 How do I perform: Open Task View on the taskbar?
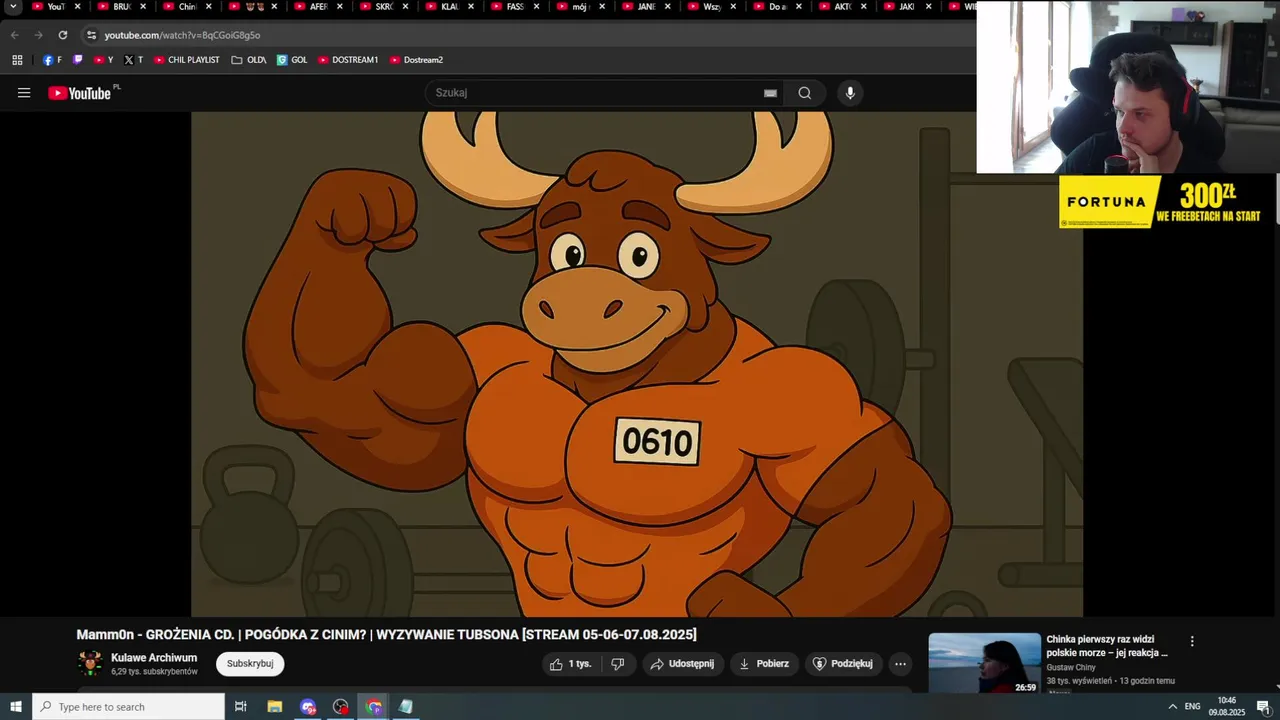pyautogui.click(x=241, y=707)
